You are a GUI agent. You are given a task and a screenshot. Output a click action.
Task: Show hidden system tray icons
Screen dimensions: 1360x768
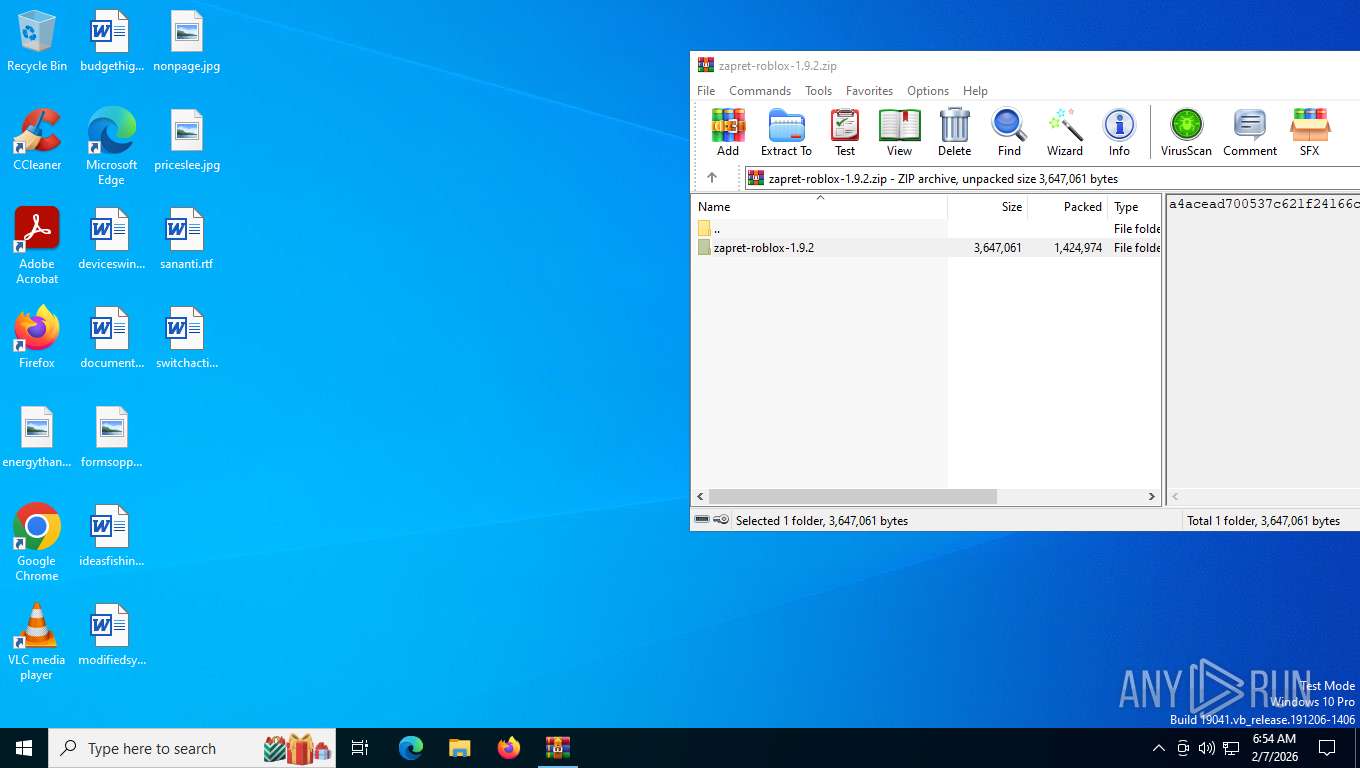tap(1159, 748)
